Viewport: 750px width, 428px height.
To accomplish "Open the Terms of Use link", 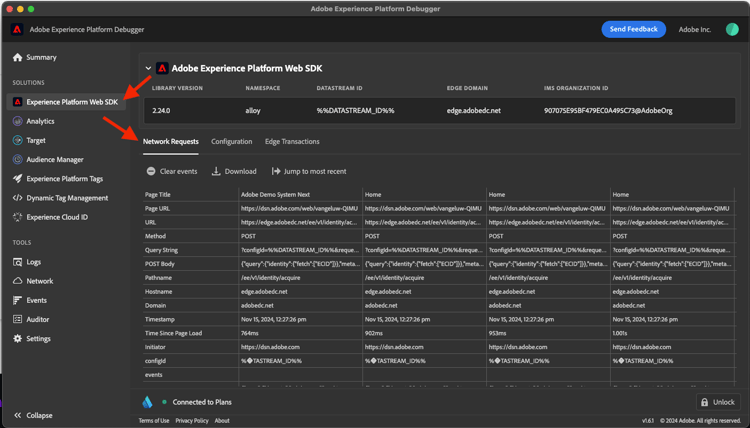I will tap(154, 421).
